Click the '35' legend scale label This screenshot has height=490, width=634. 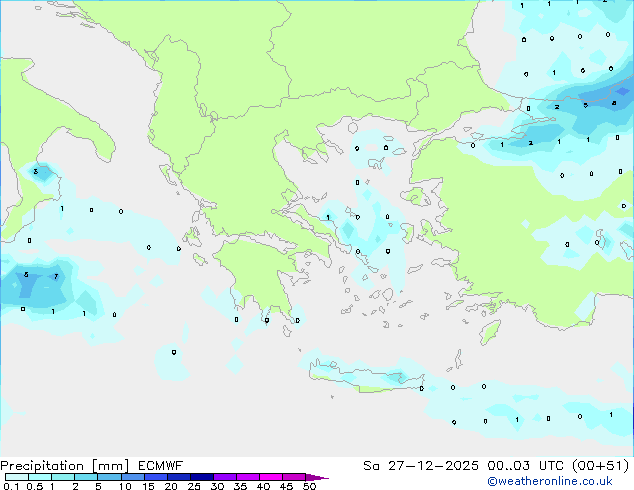(x=240, y=486)
